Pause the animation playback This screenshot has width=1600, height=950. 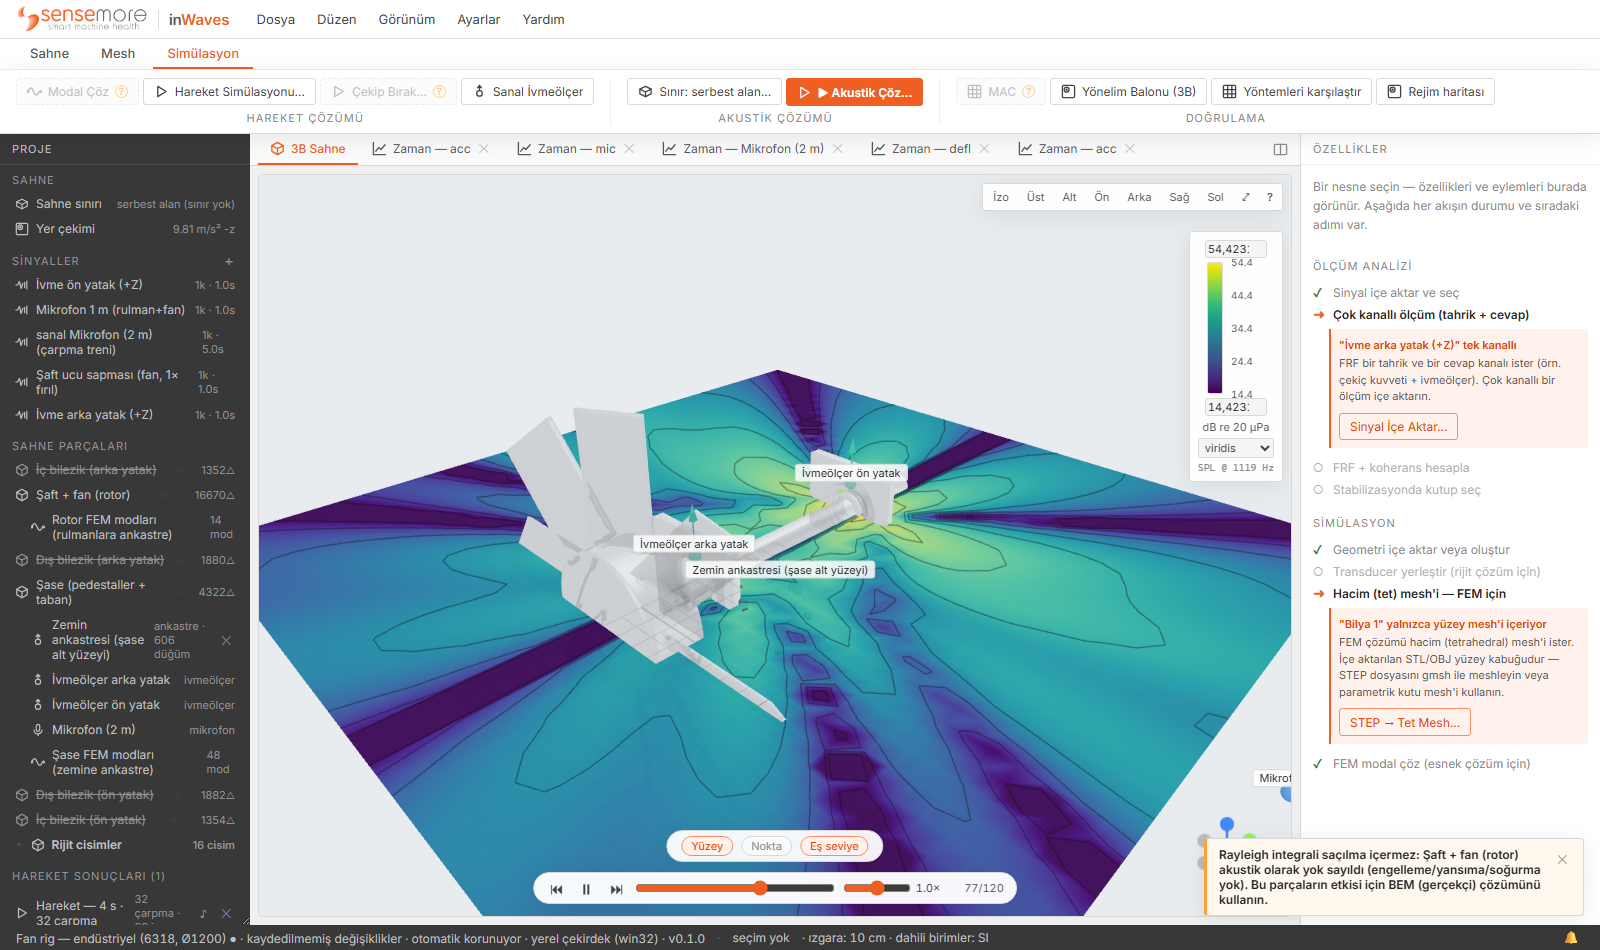[586, 888]
